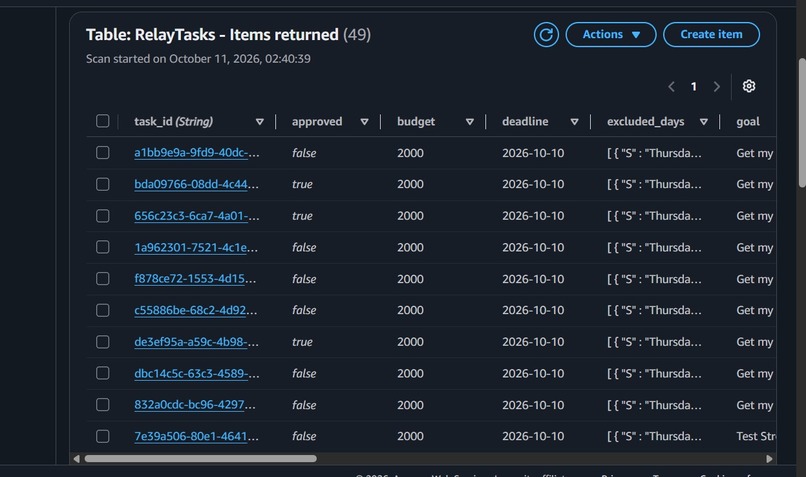The width and height of the screenshot is (806, 477).
Task: Click the page vertical scrollbar thumb
Action: (802, 122)
